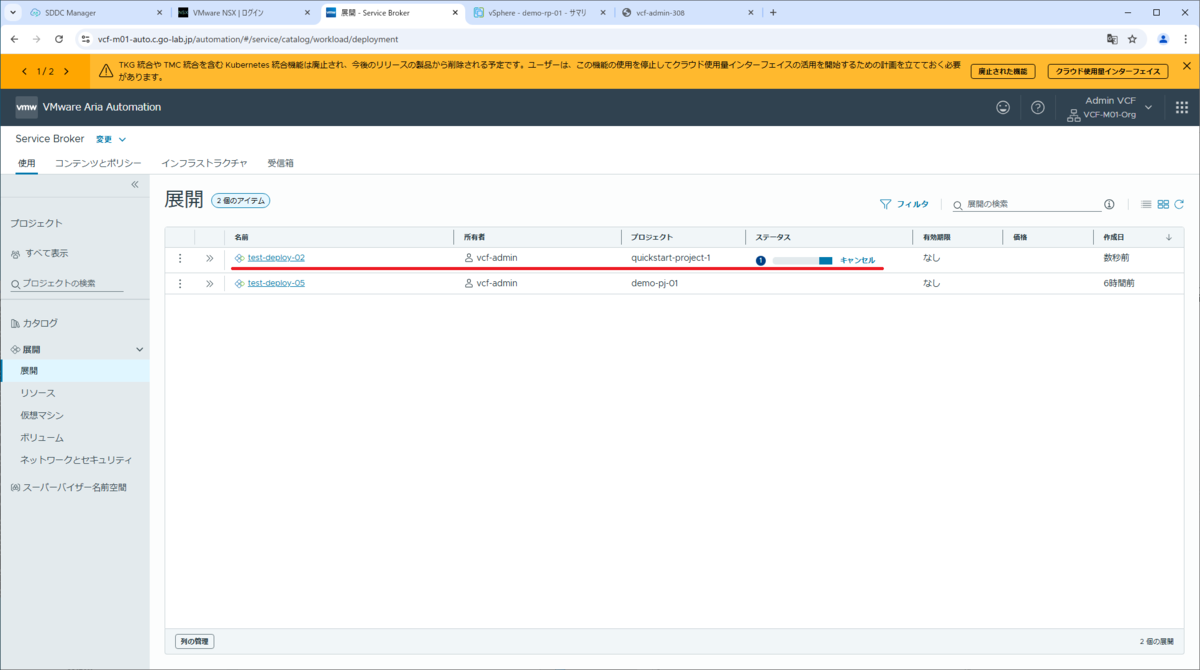Open Service Broker 変更 dropdown
Viewport: 1200px width, 670px height.
click(111, 139)
